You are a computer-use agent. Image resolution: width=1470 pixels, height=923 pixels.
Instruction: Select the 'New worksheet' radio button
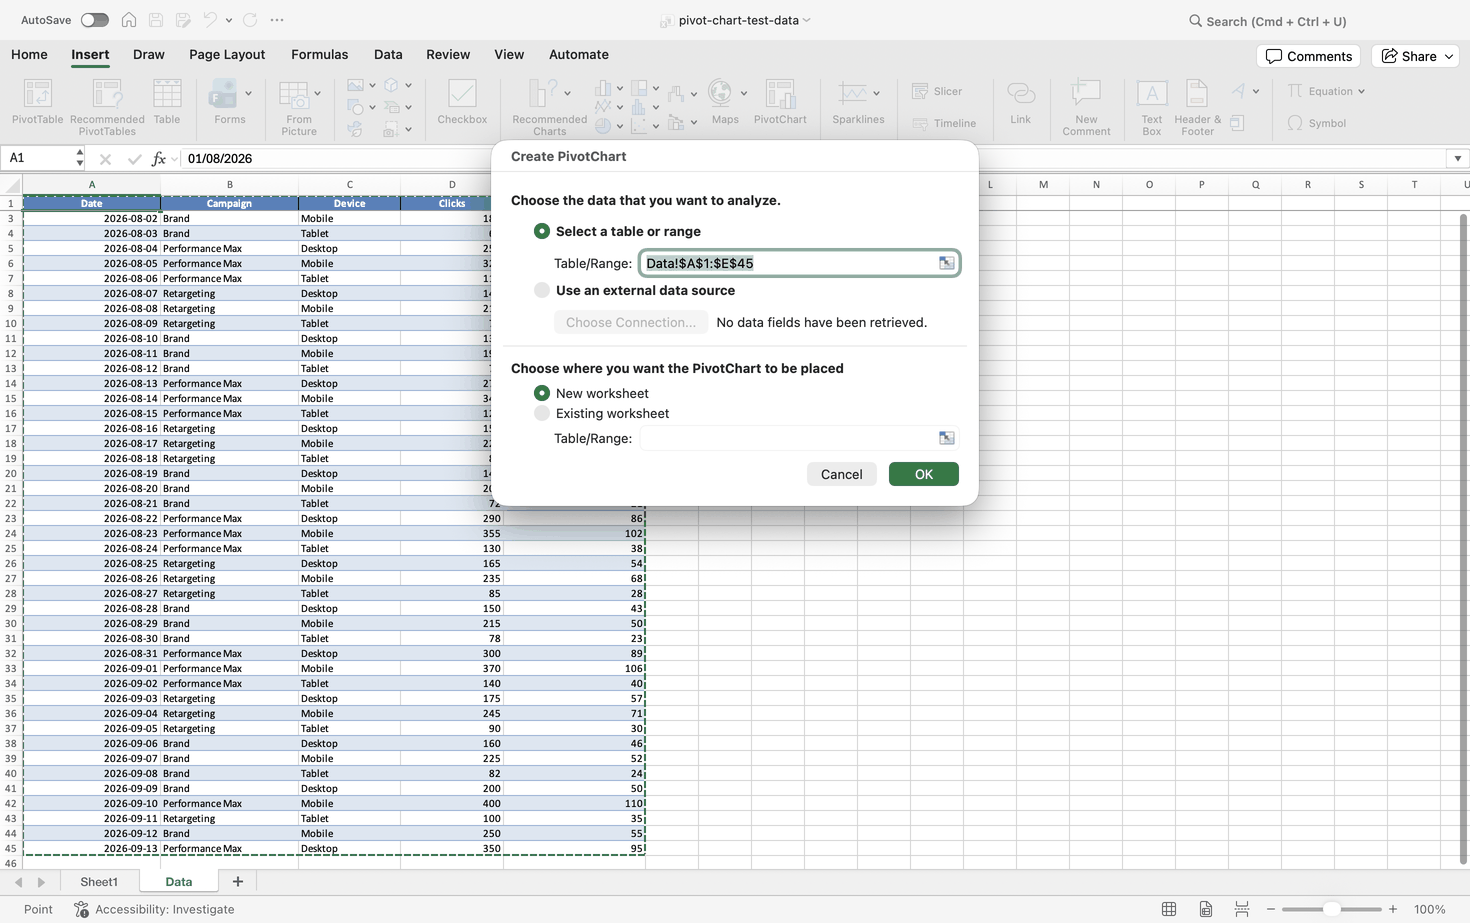[x=542, y=393]
